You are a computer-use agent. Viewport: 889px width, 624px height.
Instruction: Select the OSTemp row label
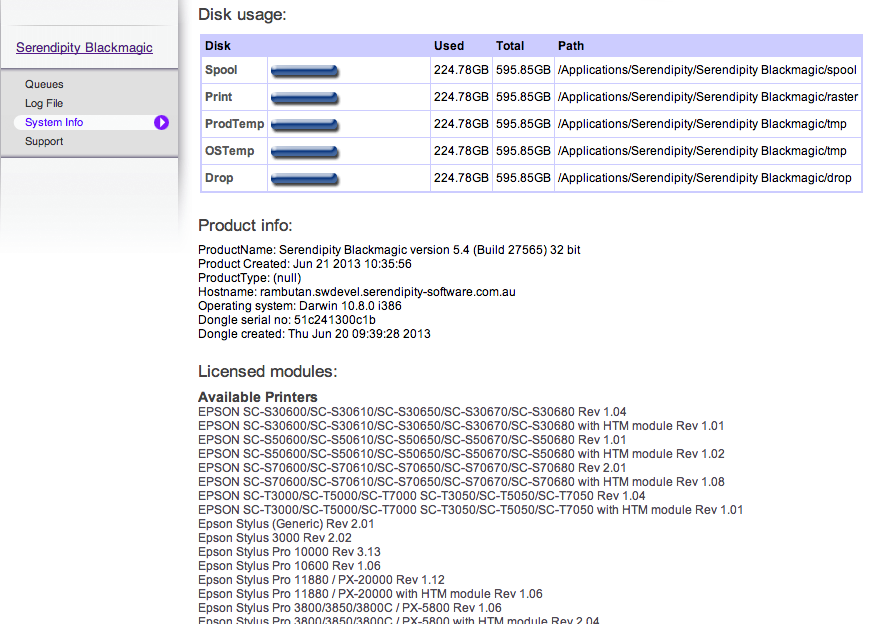[230, 151]
